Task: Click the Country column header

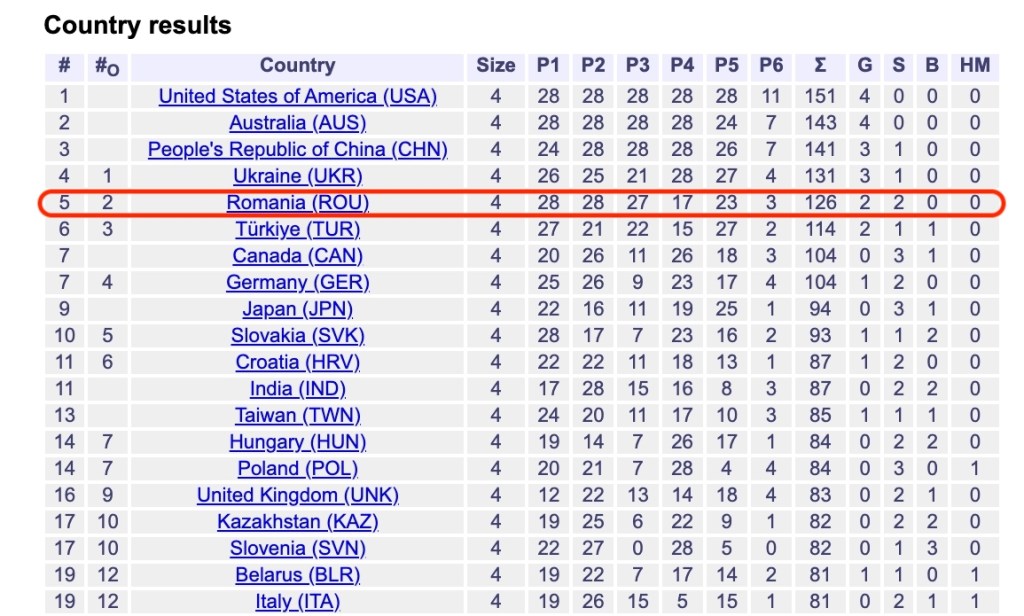Action: coord(297,66)
